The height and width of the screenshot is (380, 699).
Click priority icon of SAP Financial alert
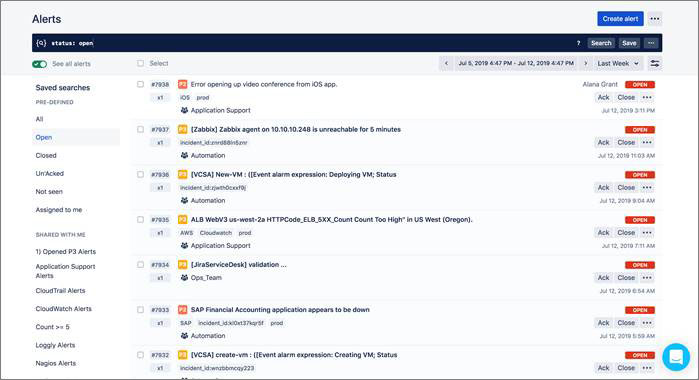pyautogui.click(x=182, y=310)
